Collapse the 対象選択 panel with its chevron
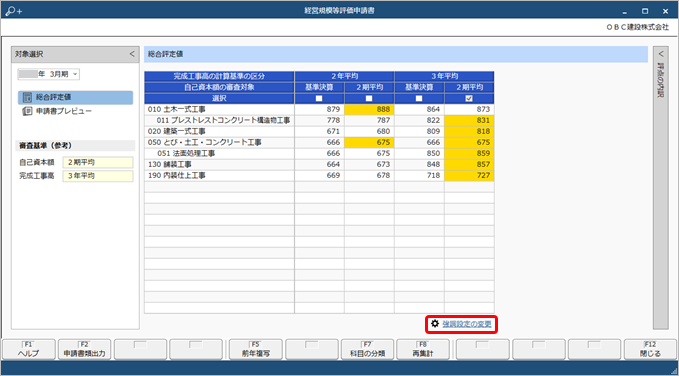Viewport: 679px width, 376px height. coord(132,54)
